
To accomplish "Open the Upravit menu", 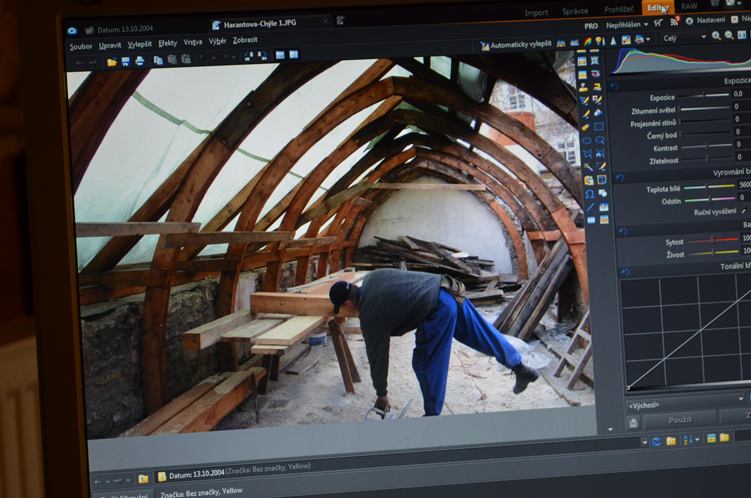I will coord(110,45).
